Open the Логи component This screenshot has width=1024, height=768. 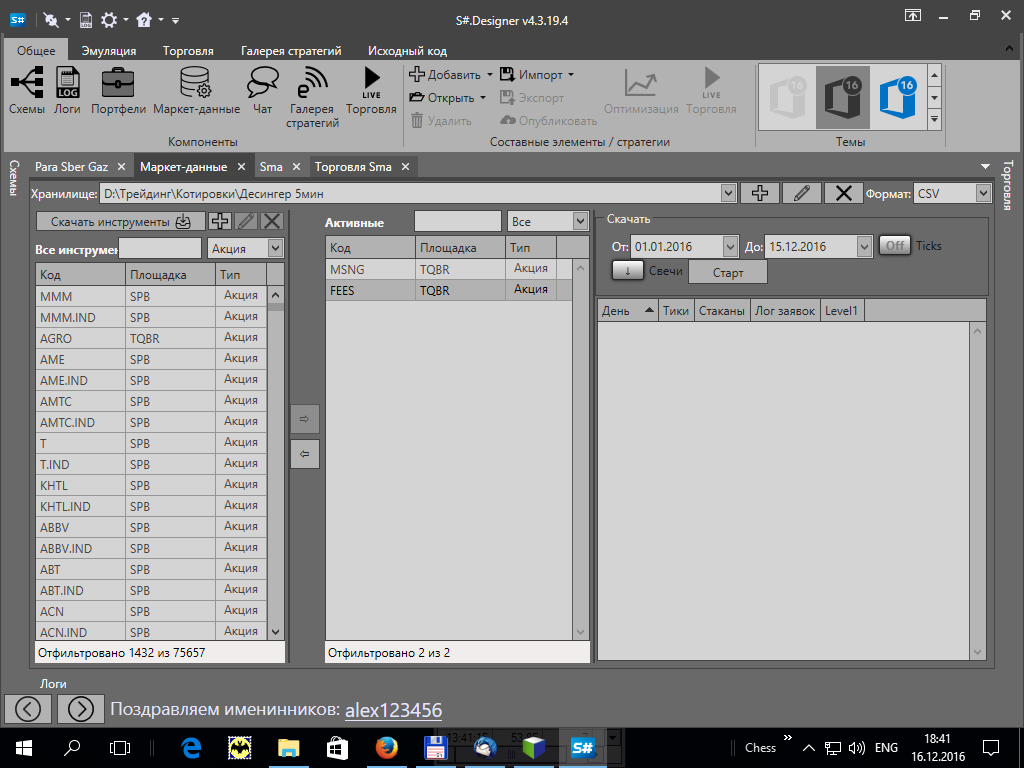click(x=67, y=91)
